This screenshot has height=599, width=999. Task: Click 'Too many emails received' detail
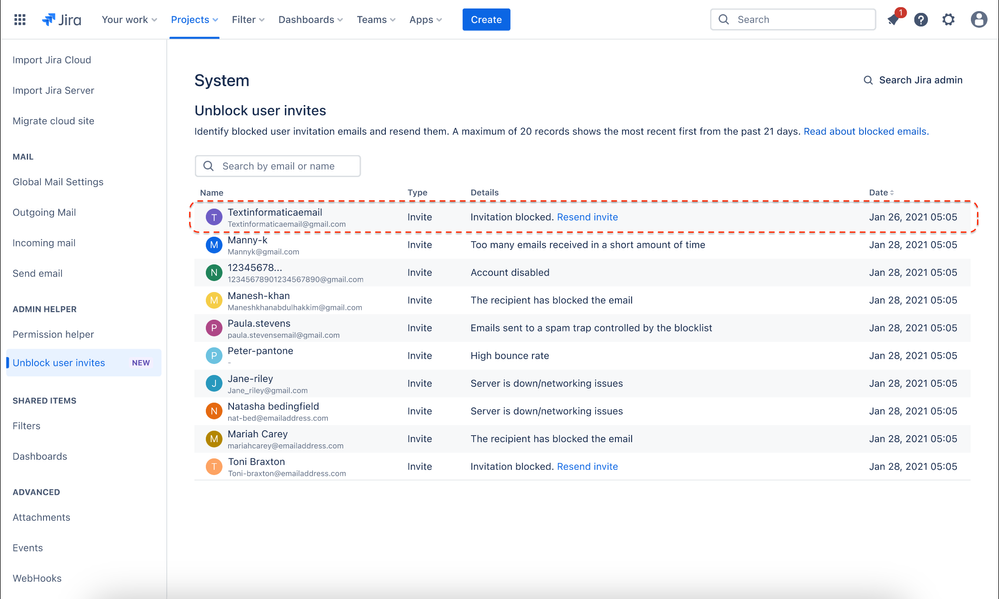tap(587, 245)
